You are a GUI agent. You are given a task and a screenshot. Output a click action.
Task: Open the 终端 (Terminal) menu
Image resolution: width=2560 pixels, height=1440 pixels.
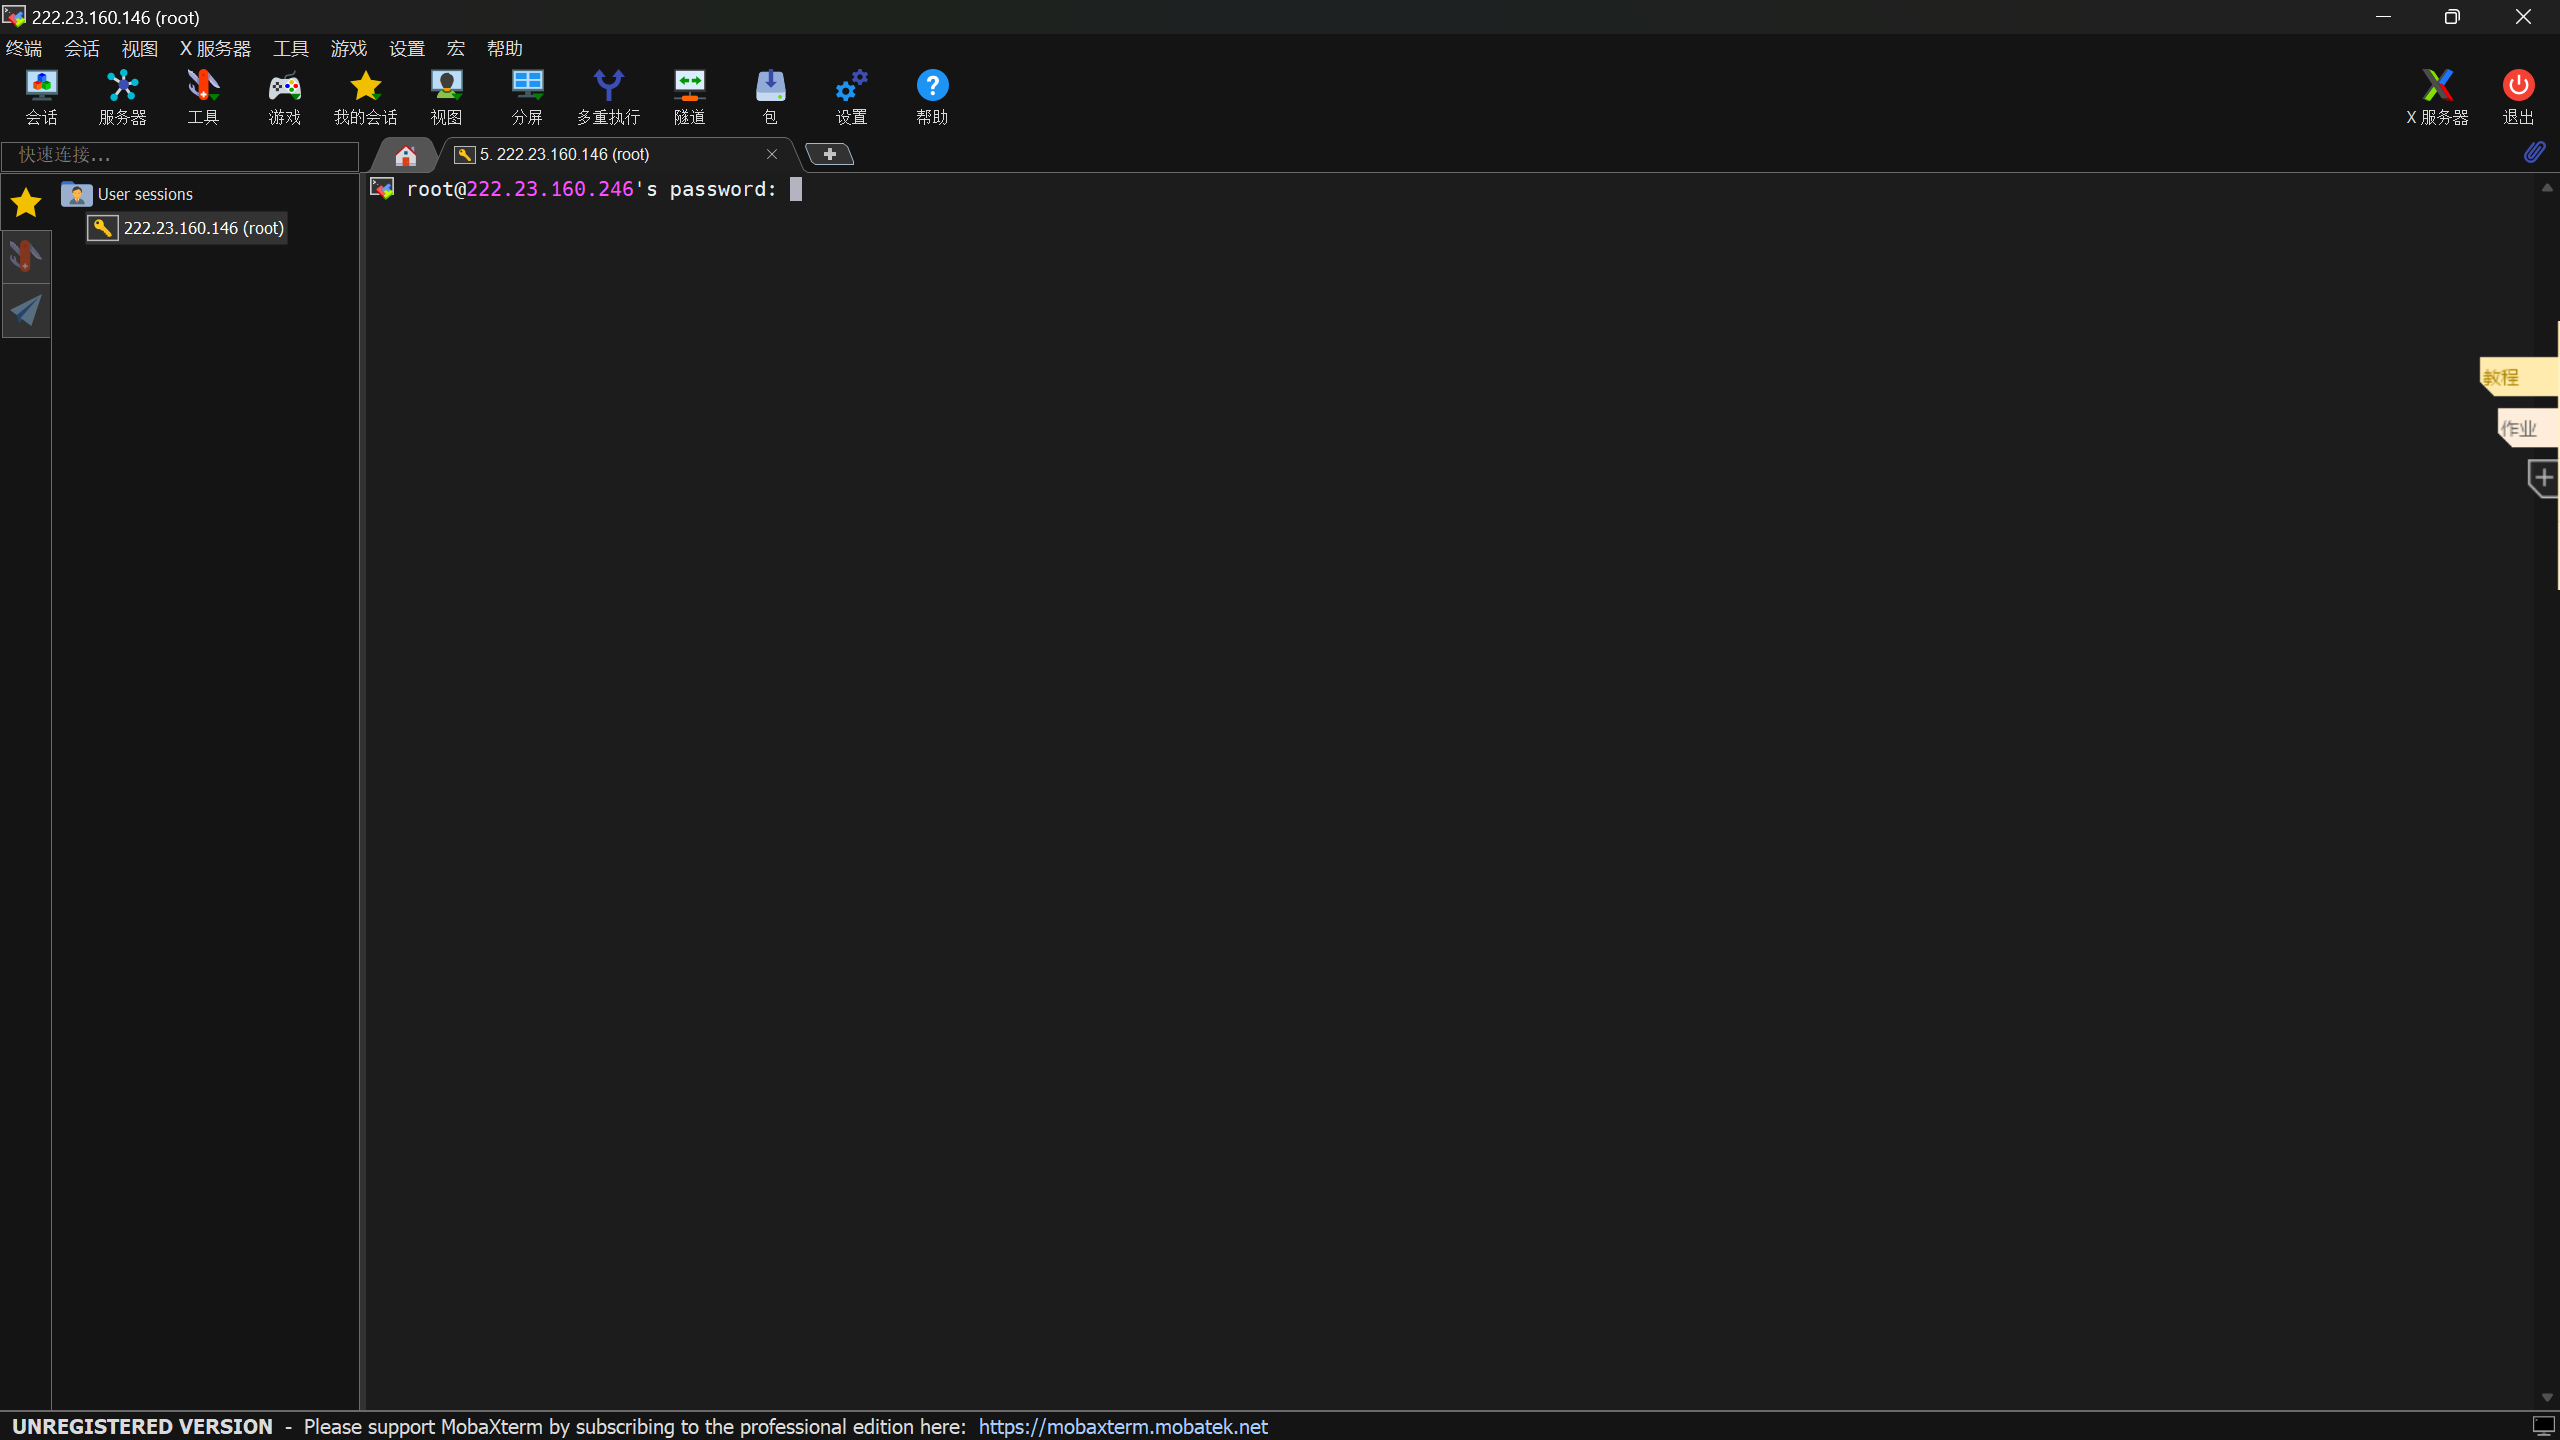pyautogui.click(x=24, y=48)
